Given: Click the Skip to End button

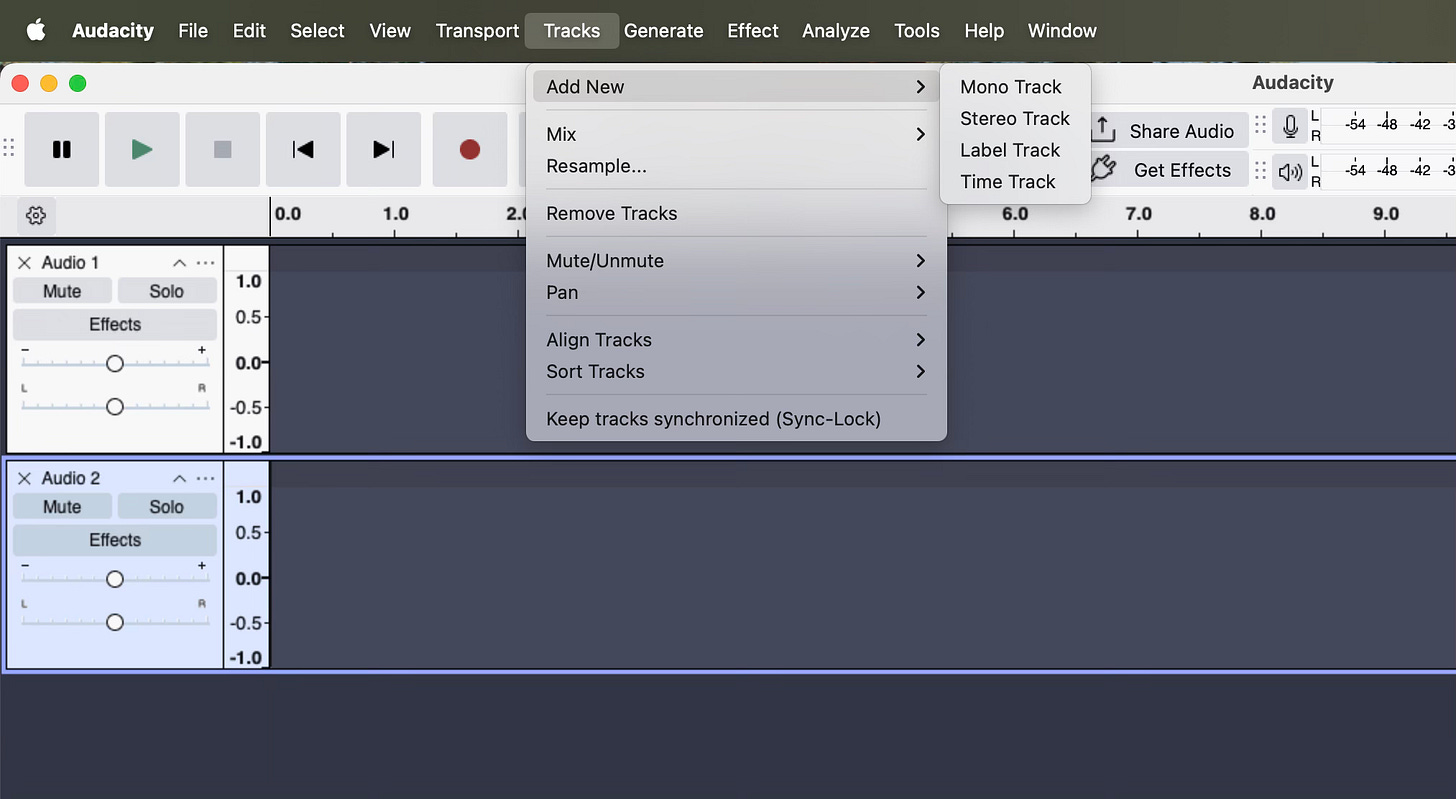Looking at the screenshot, I should (383, 150).
